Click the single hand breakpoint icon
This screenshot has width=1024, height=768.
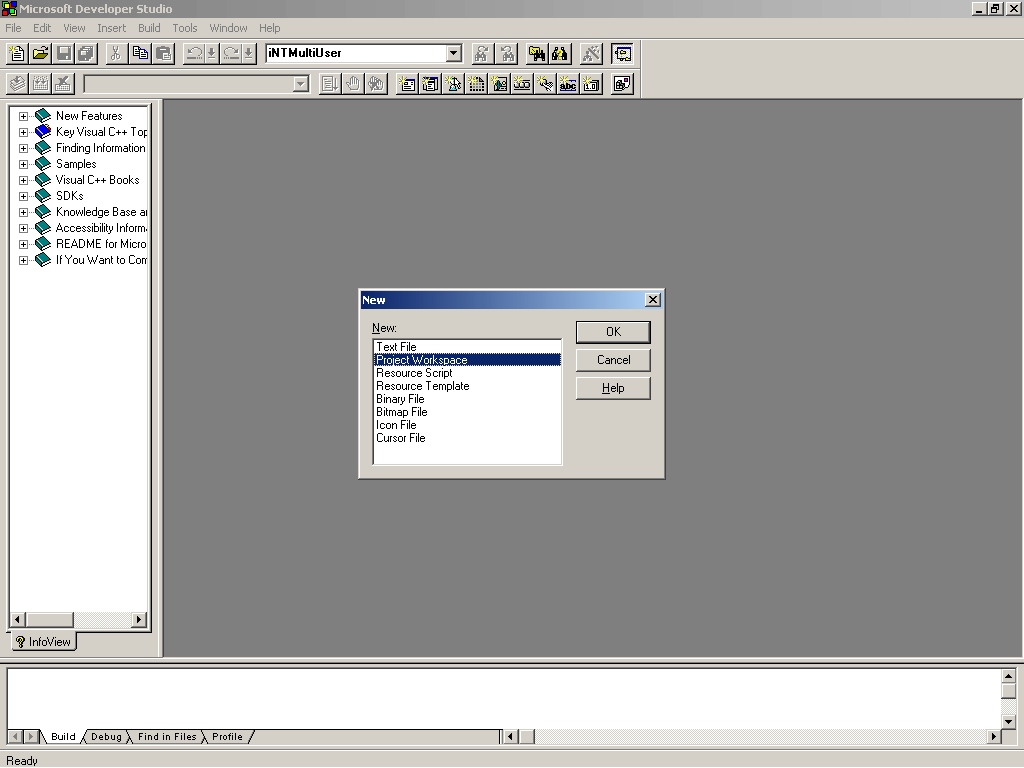click(x=353, y=84)
